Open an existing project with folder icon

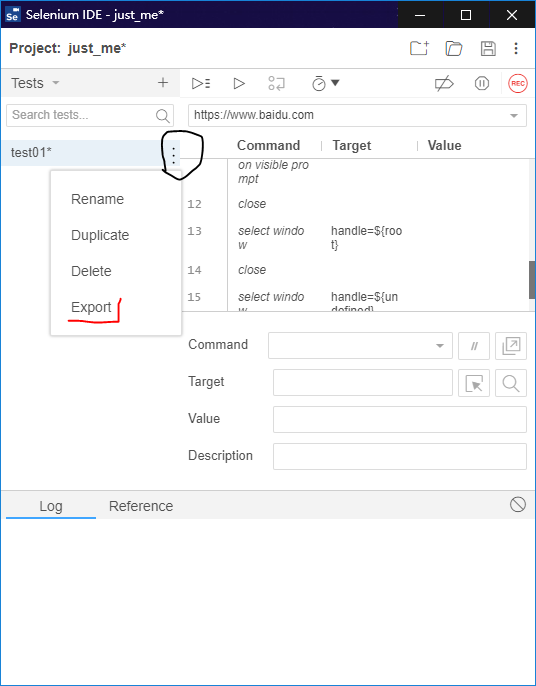pos(454,48)
